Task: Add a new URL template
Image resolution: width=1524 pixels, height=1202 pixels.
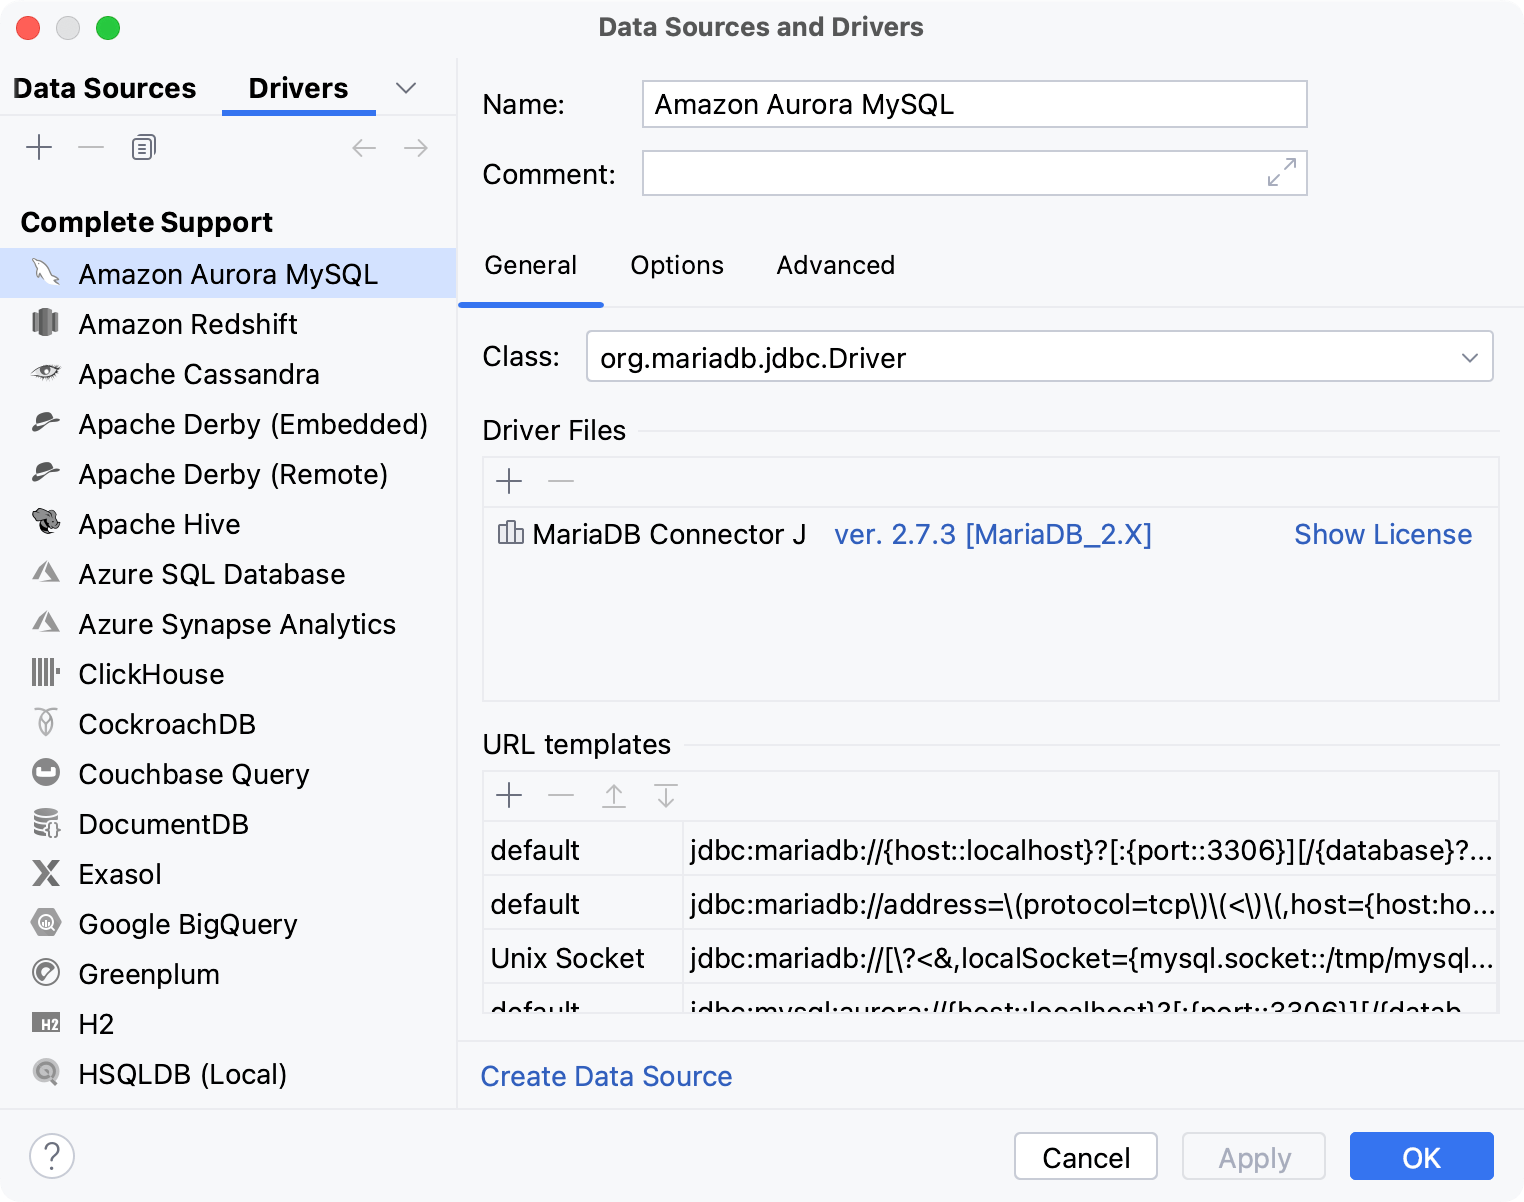Action: pyautogui.click(x=509, y=795)
